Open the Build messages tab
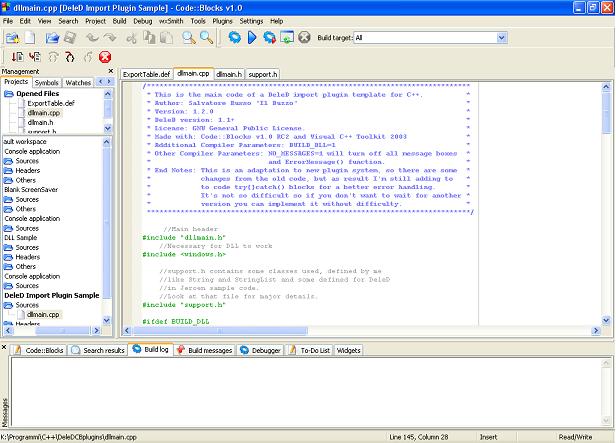616x443 pixels. coord(204,350)
